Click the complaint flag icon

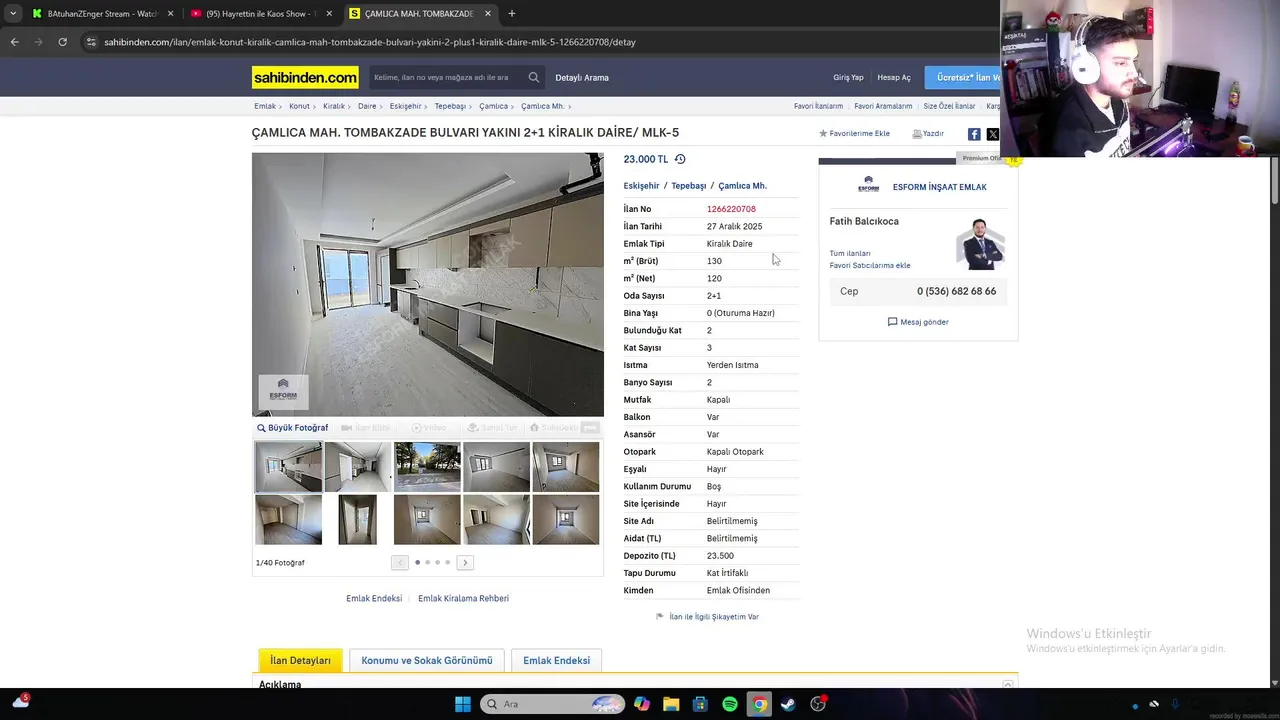659,617
